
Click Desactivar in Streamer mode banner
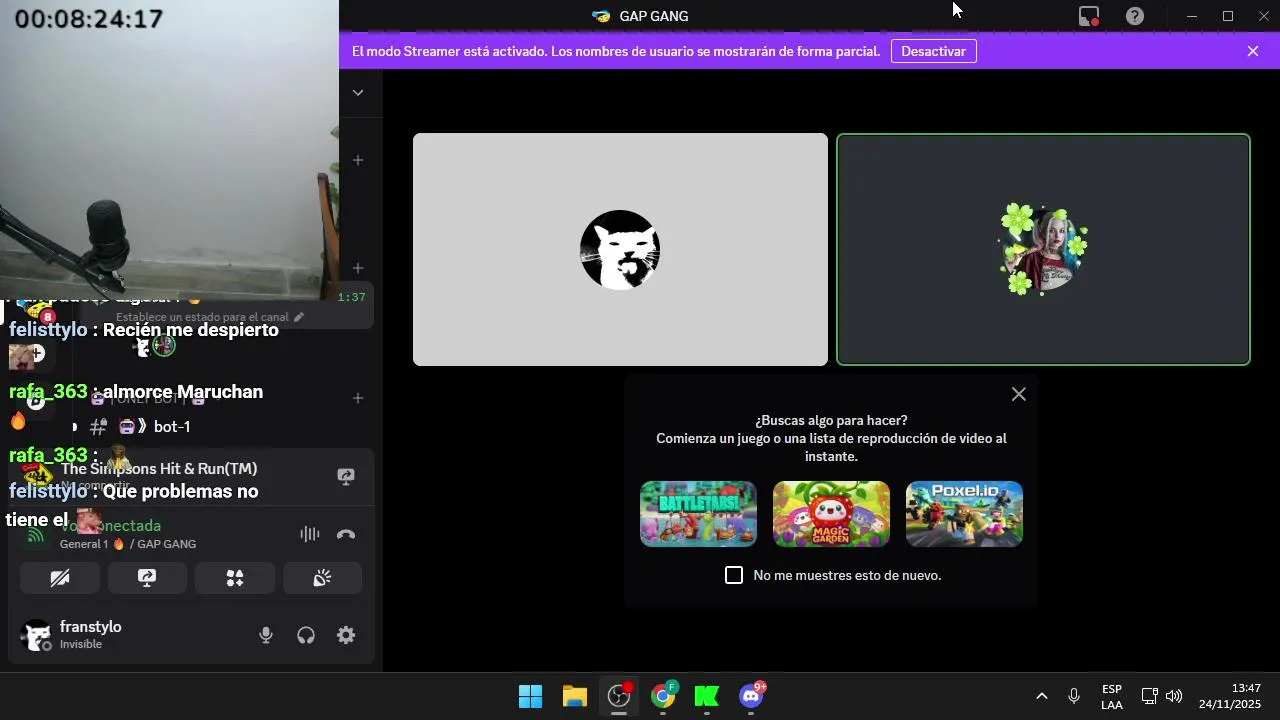click(933, 51)
